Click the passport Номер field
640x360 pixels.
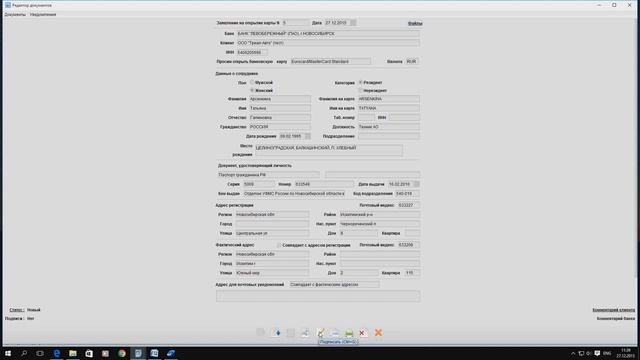click(324, 184)
